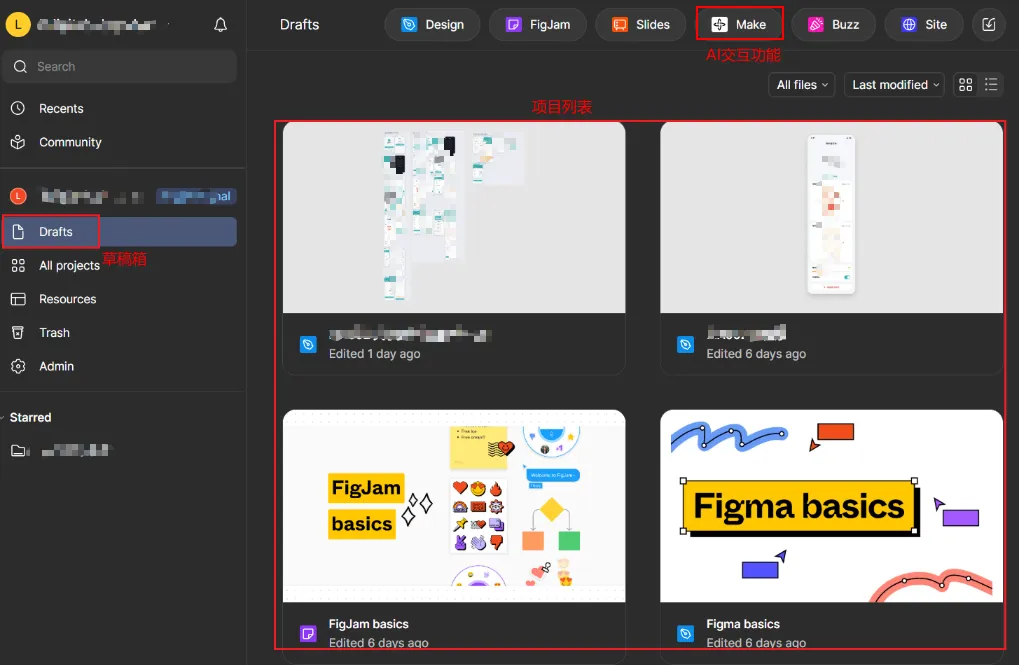Create a new Make file
This screenshot has width=1019, height=665.
coord(739,25)
